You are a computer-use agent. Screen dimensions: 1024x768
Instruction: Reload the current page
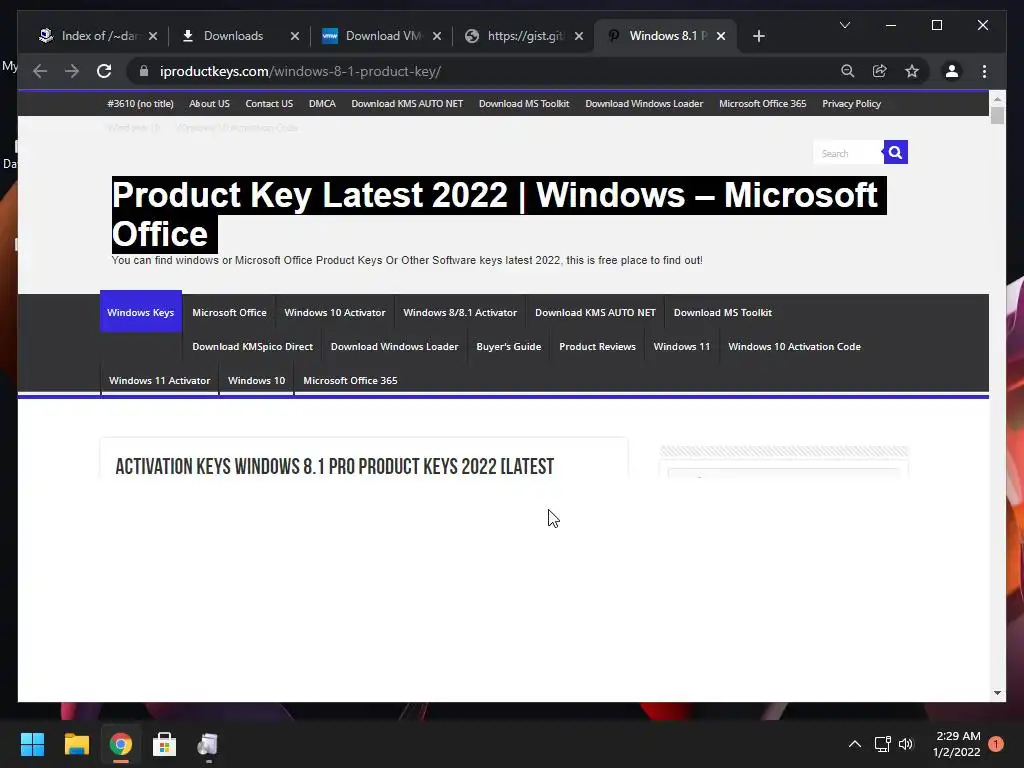[x=104, y=71]
